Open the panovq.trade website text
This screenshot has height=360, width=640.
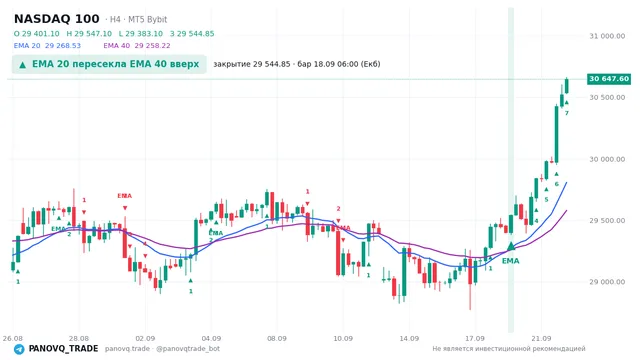[x=127, y=349]
